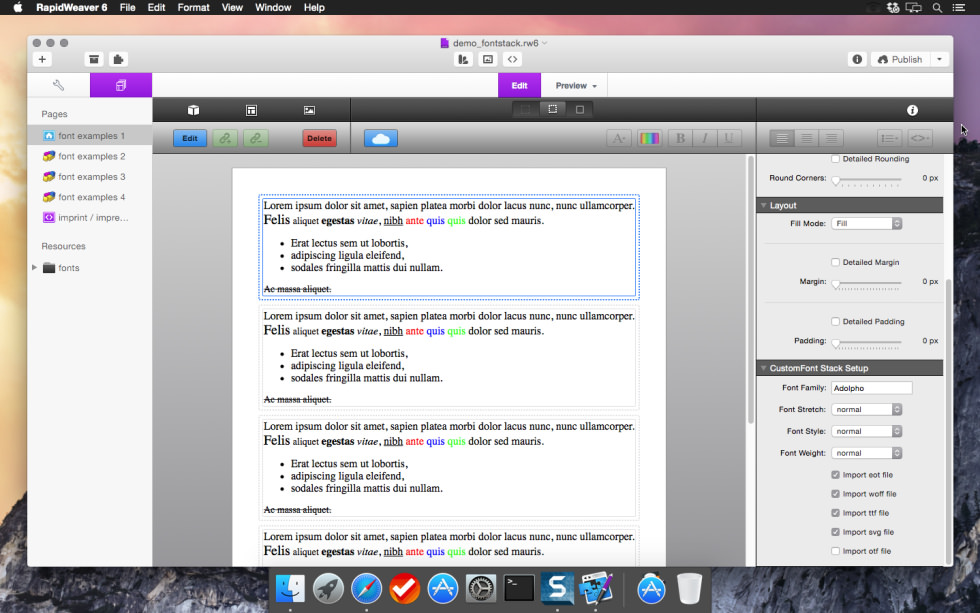Open the Format menu
Screen dimensions: 980x613
(x=193, y=7)
